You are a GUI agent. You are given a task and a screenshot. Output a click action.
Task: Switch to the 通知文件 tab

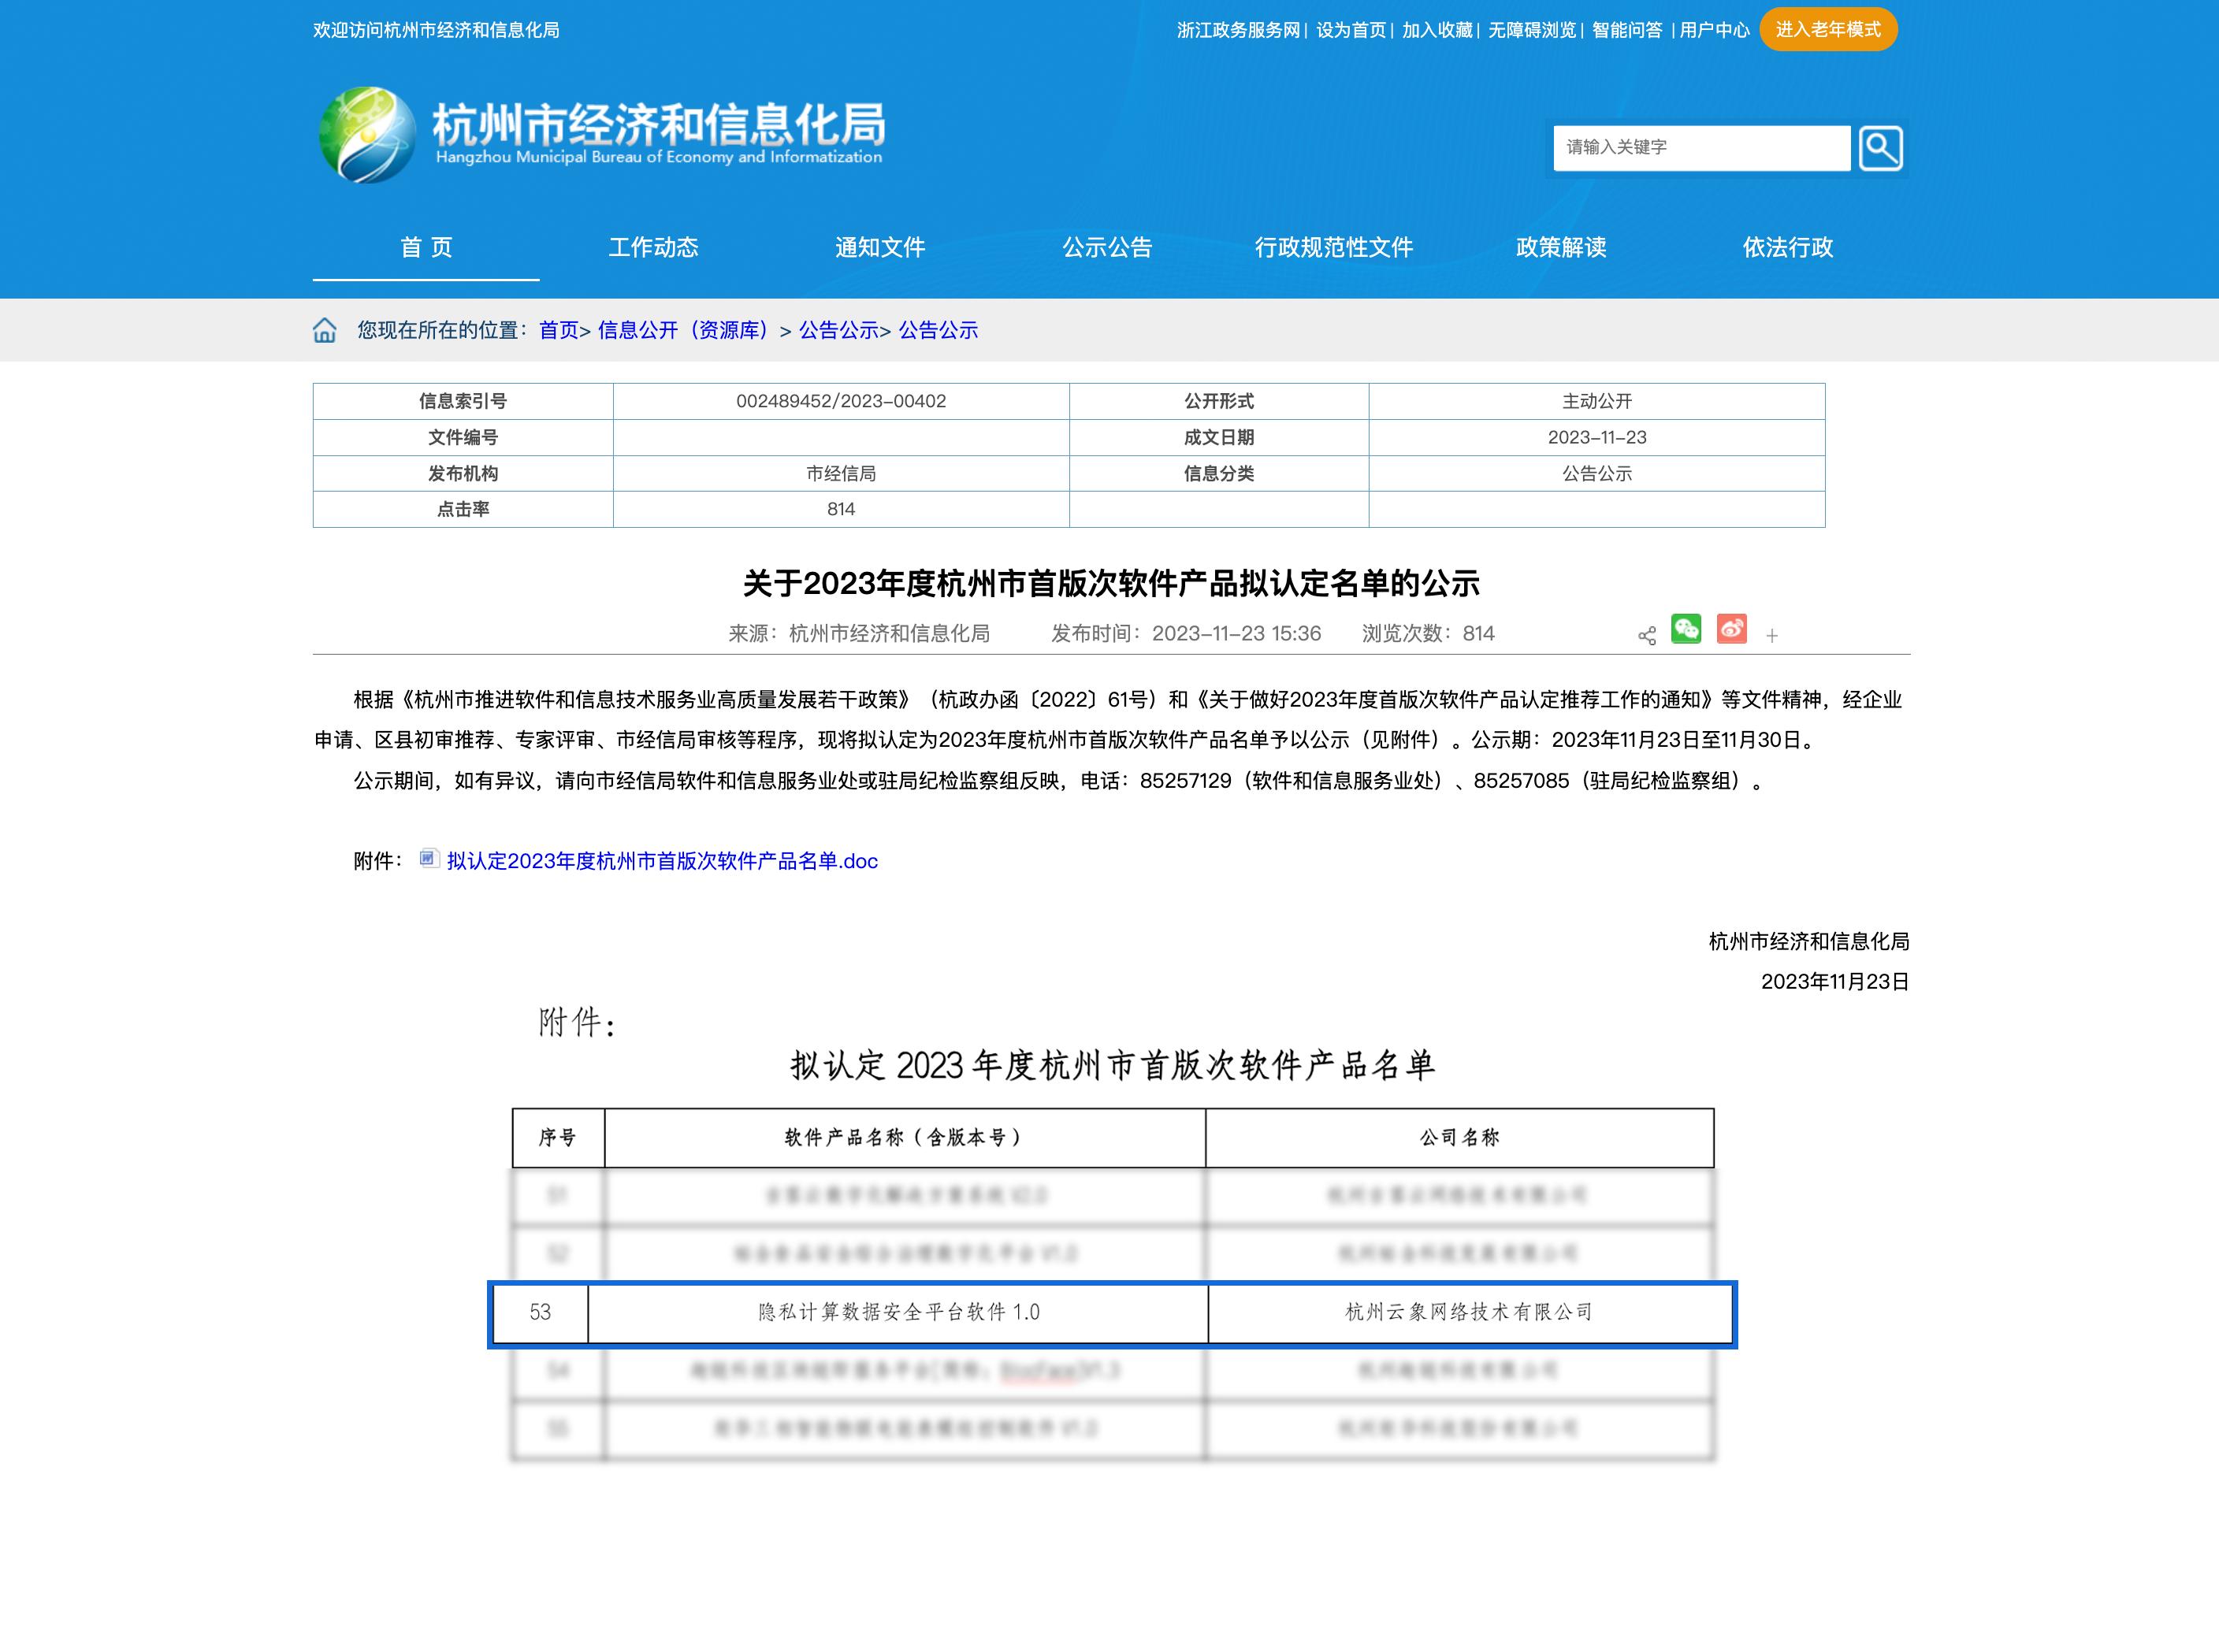881,249
